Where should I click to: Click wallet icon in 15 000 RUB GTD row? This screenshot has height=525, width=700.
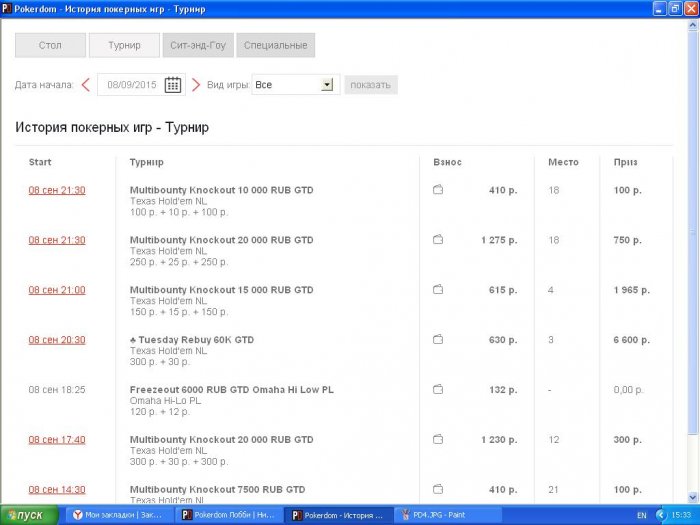(438, 290)
